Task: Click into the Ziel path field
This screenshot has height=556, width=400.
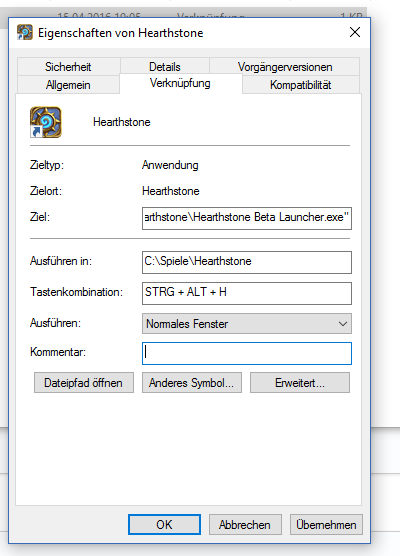Action: click(x=247, y=218)
